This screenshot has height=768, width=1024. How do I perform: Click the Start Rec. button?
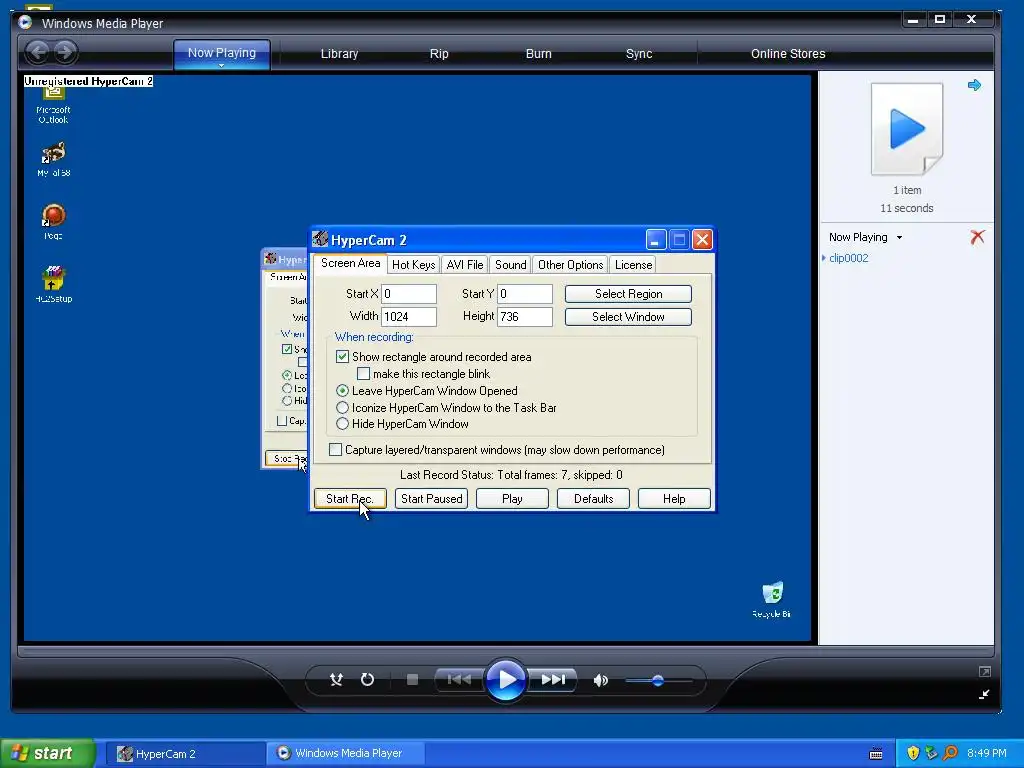350,499
